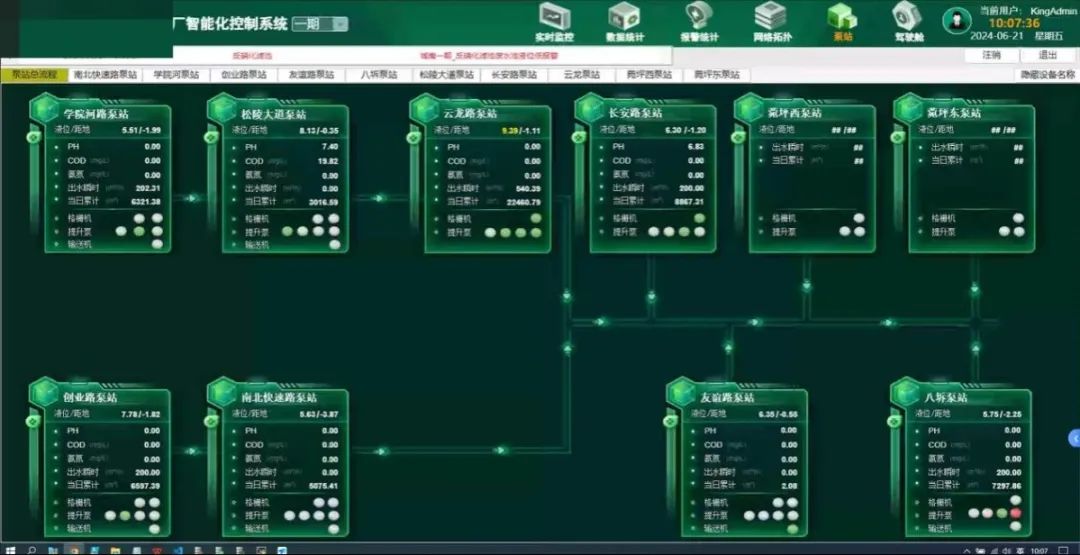The height and width of the screenshot is (555, 1080).
Task: Switch to the 云龙泵站 tab
Action: point(582,75)
